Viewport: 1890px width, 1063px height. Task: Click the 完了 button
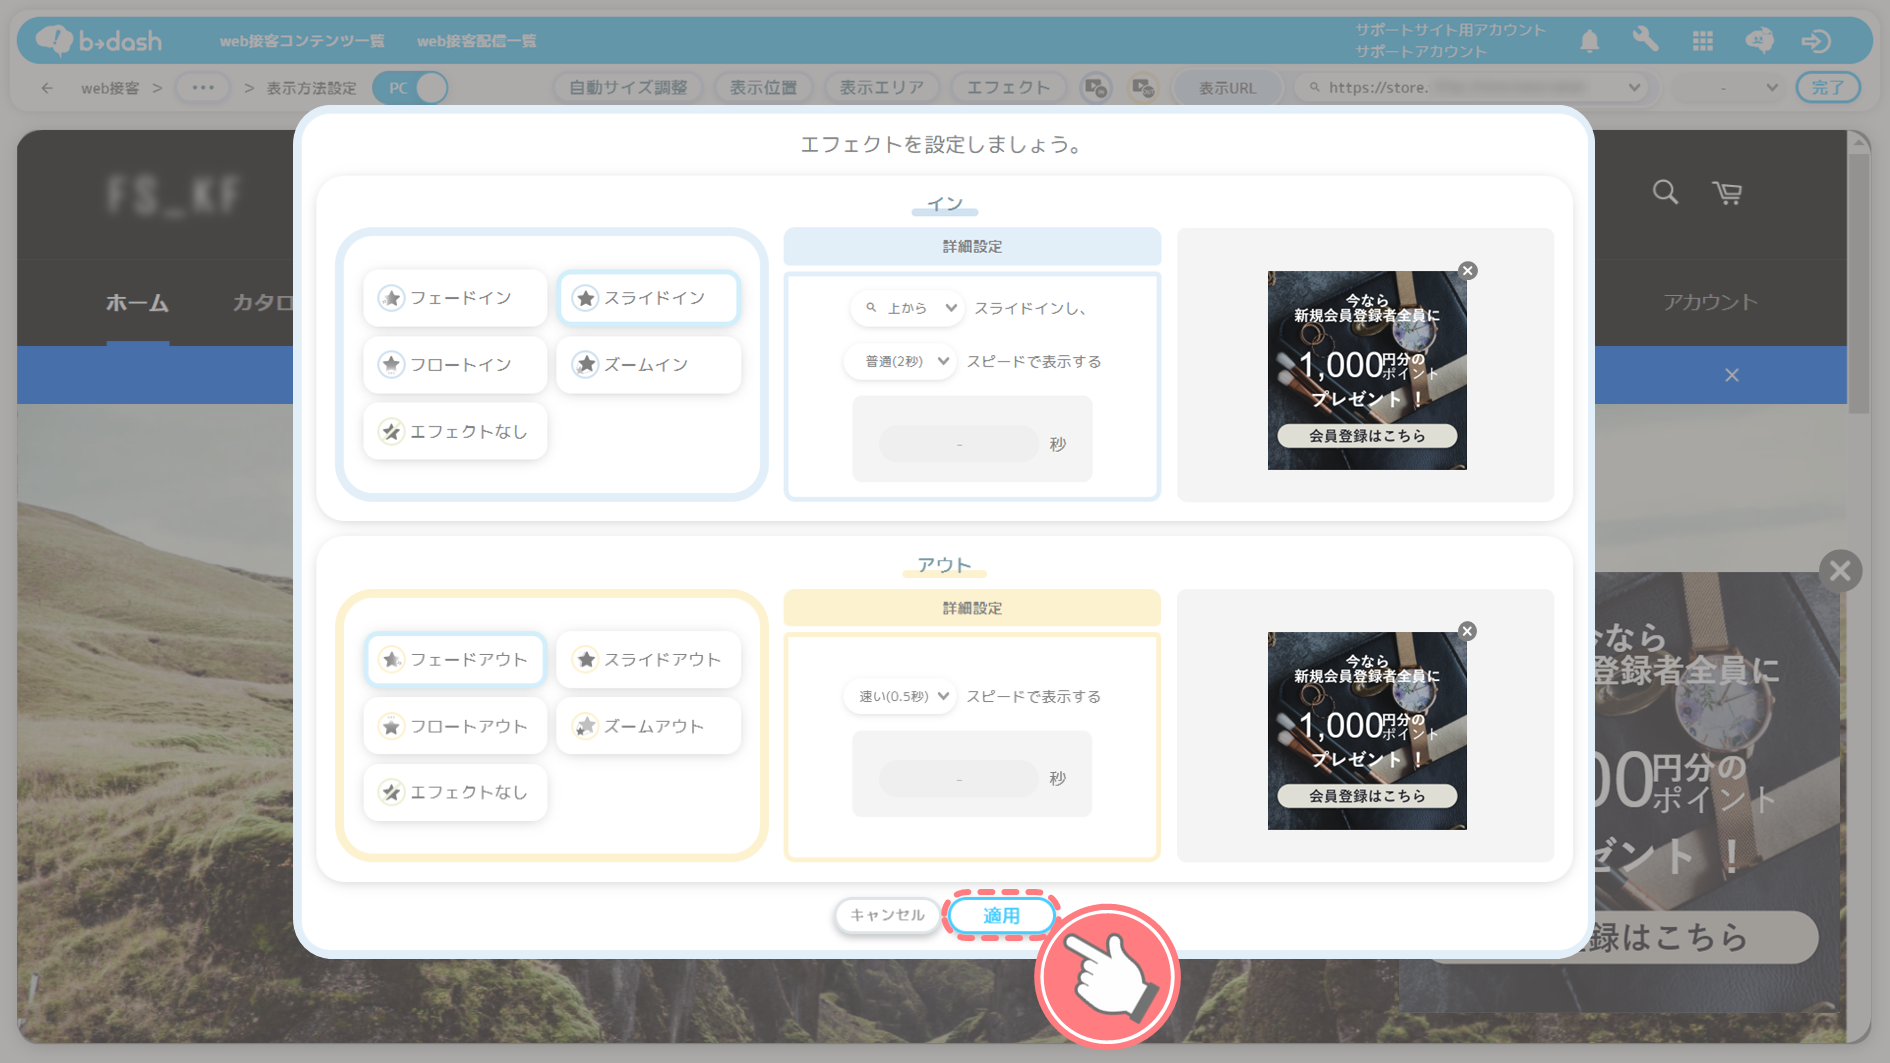click(1828, 88)
